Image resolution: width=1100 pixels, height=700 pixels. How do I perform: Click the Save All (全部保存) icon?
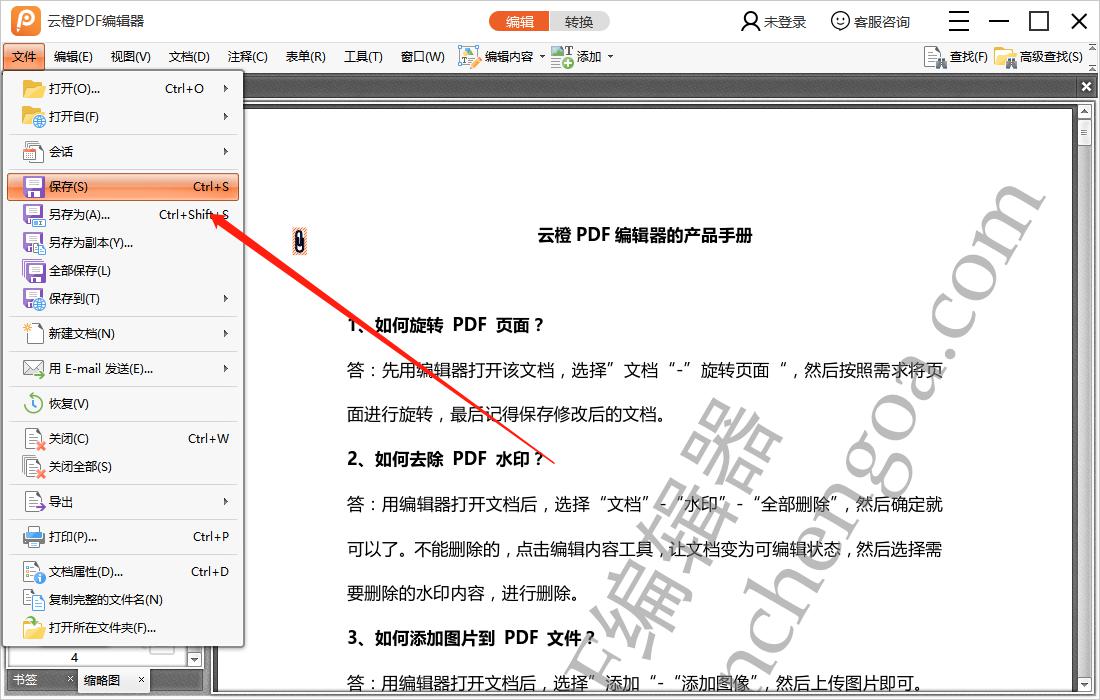pos(34,271)
